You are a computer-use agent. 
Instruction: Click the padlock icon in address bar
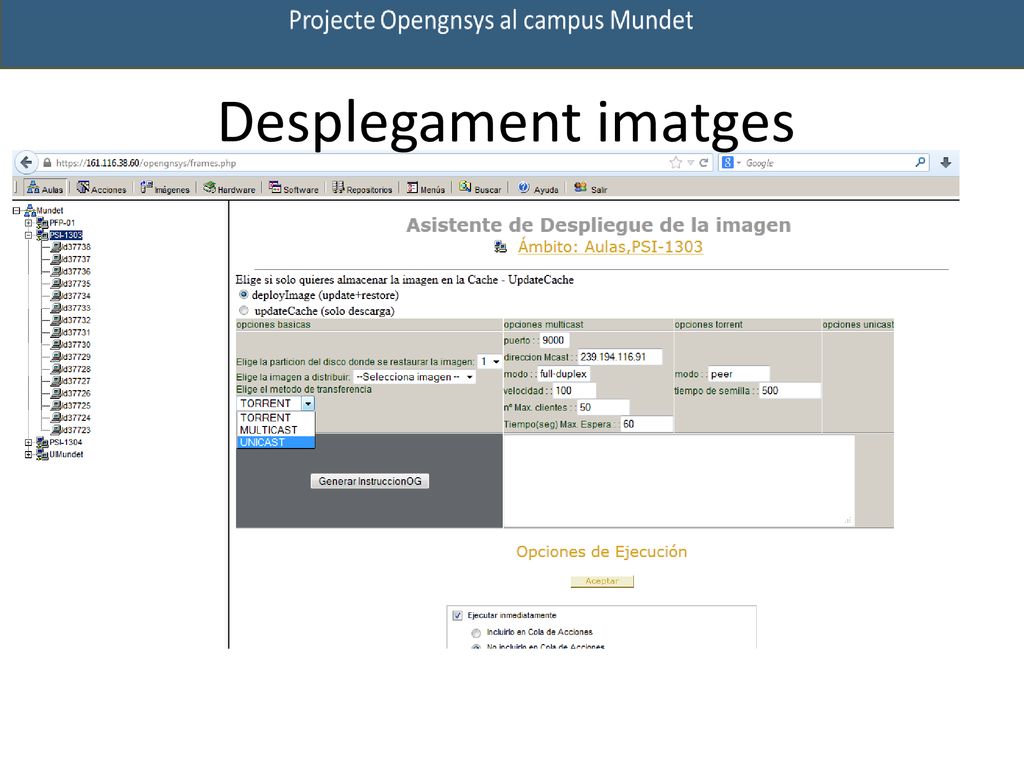point(47,163)
